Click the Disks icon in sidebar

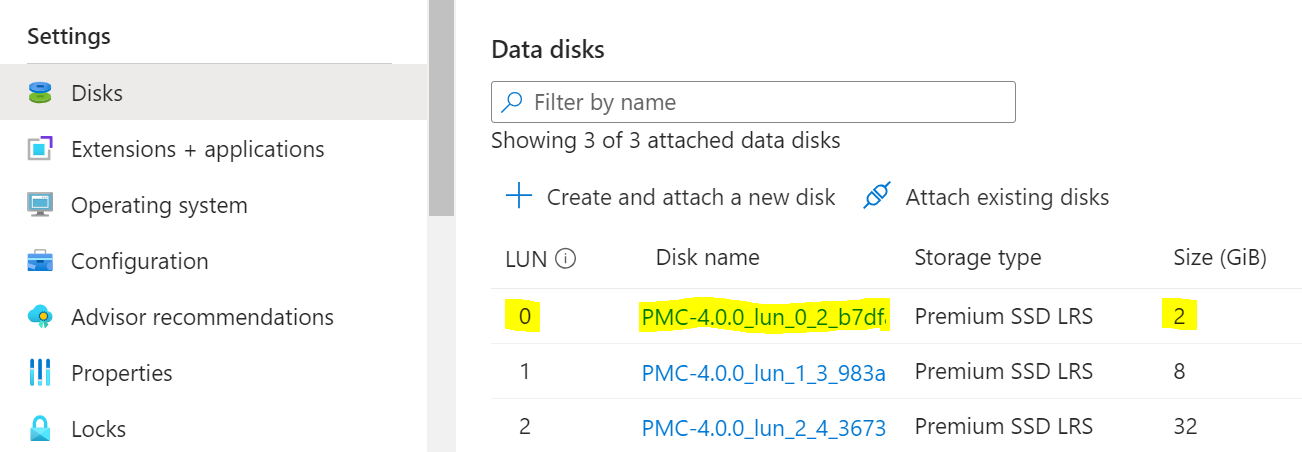(x=39, y=93)
